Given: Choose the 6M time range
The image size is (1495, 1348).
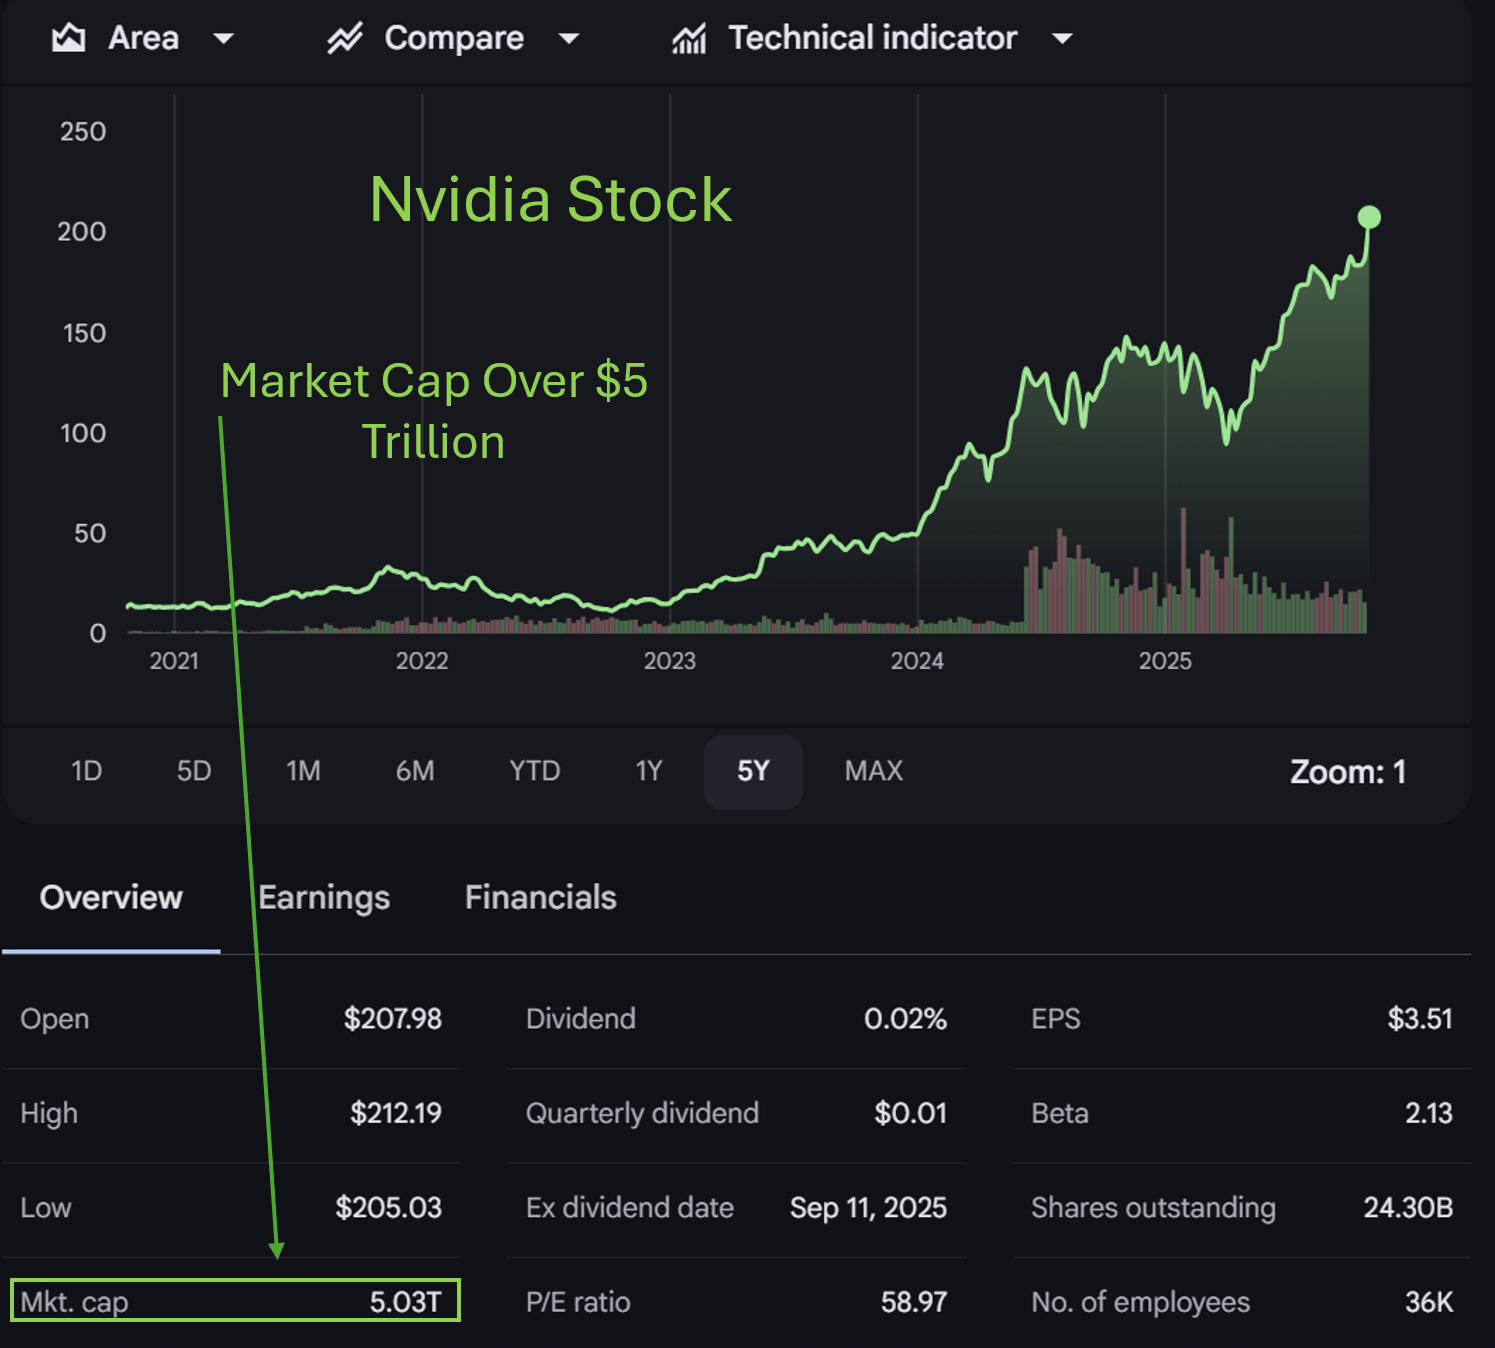Looking at the screenshot, I should pos(415,771).
